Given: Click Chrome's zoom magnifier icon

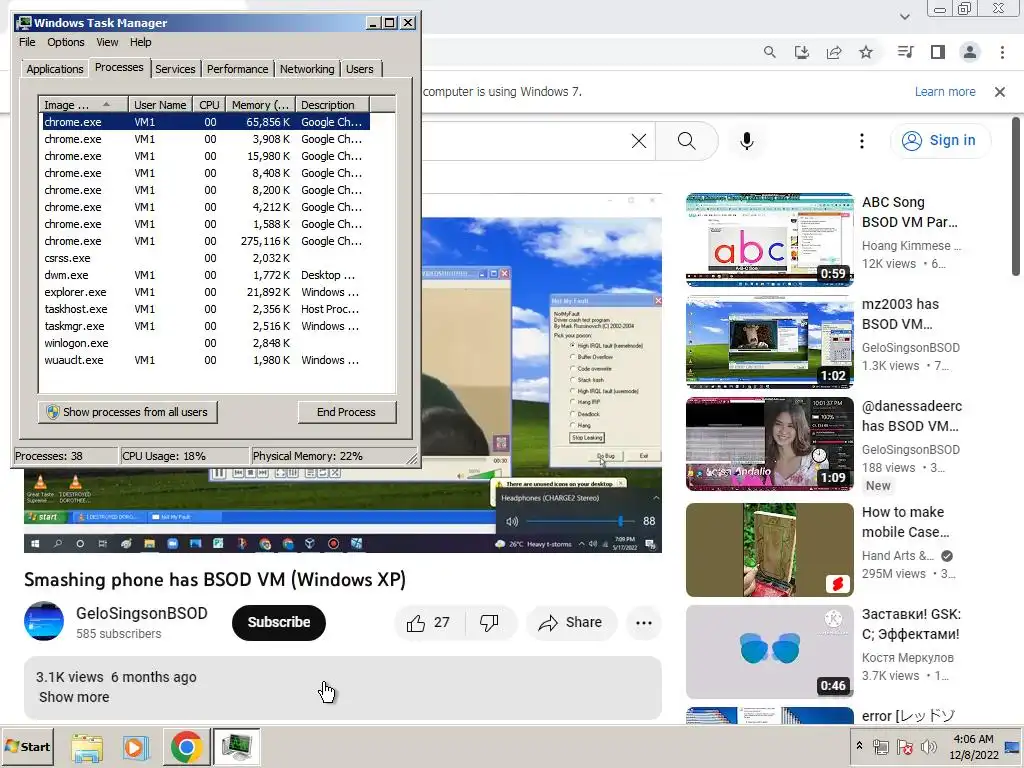Looking at the screenshot, I should pyautogui.click(x=770, y=52).
